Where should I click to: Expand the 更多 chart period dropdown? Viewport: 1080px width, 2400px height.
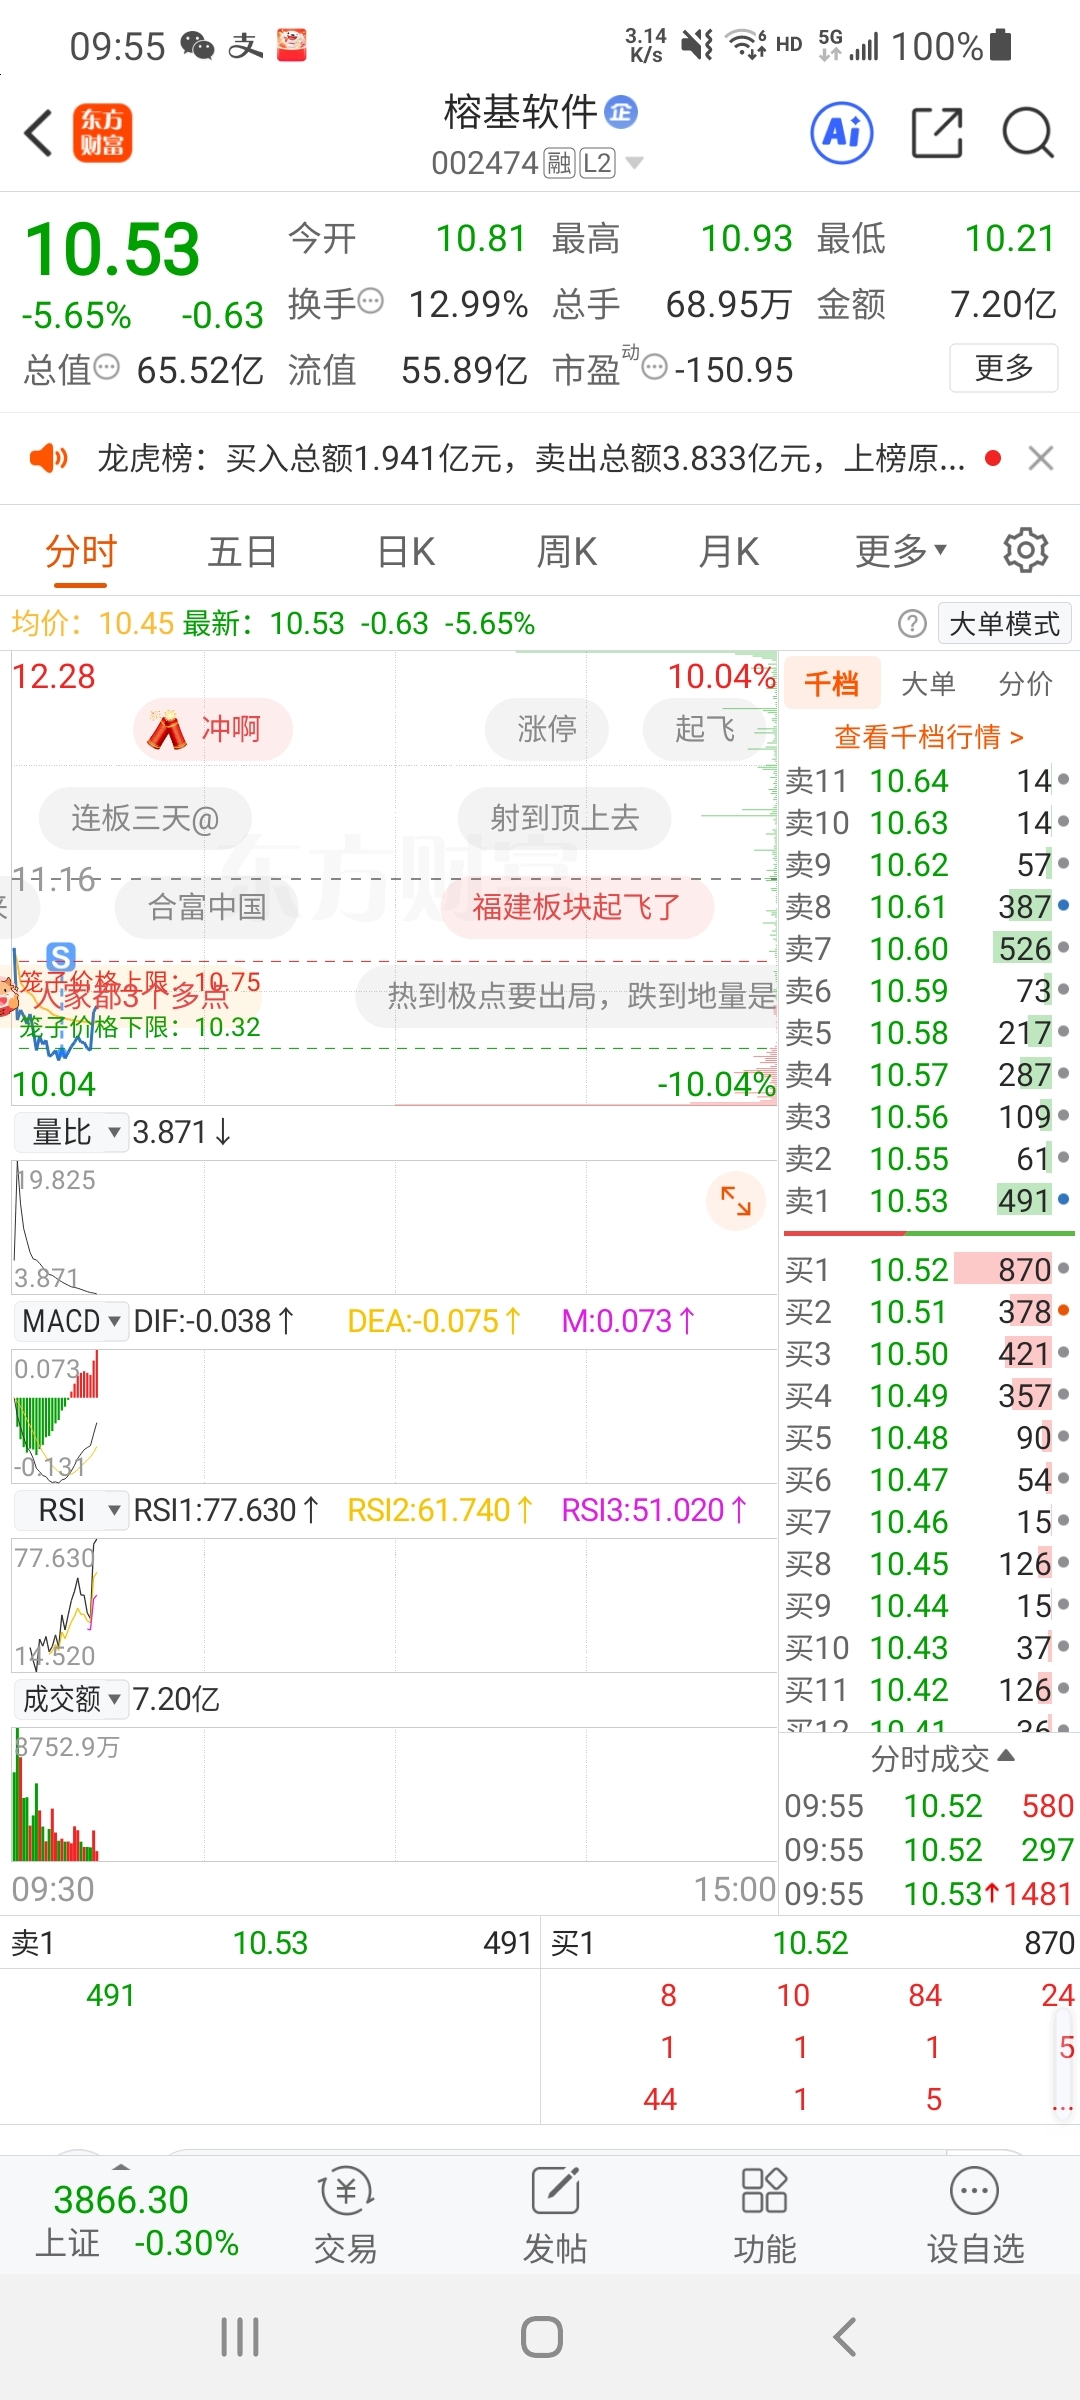pos(901,551)
